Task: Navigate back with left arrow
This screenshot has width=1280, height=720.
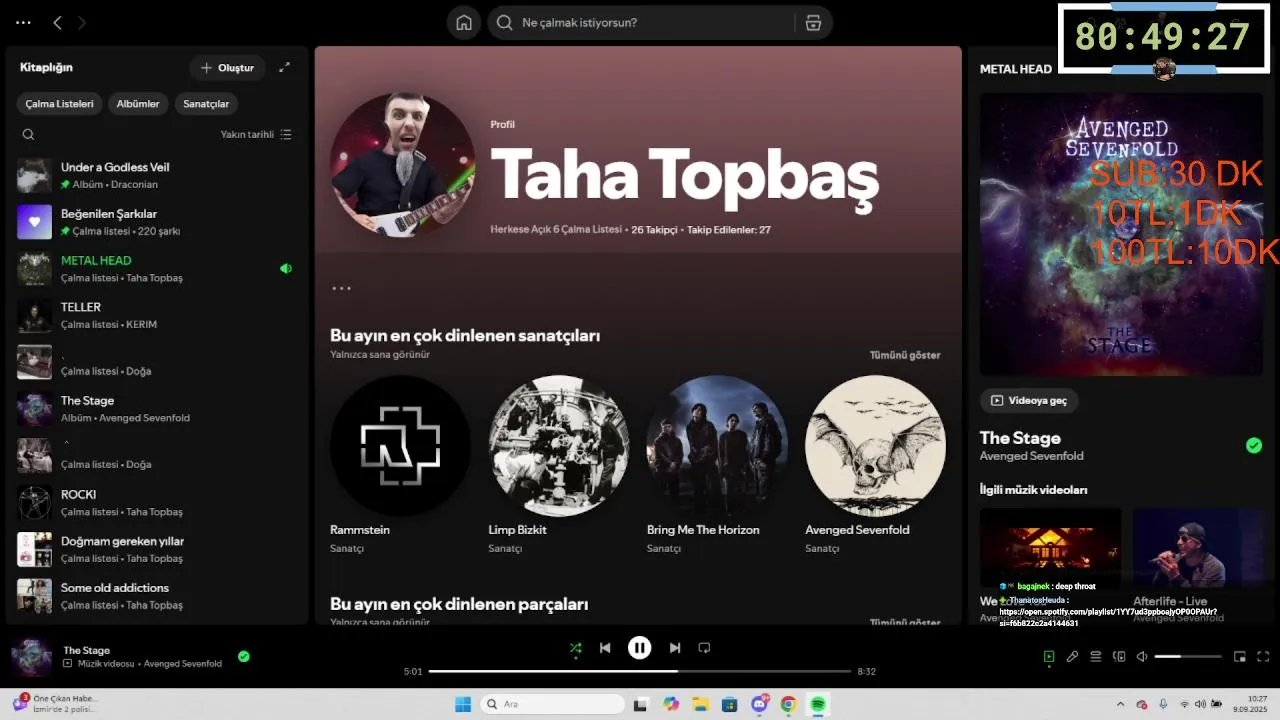Action: coord(57,22)
